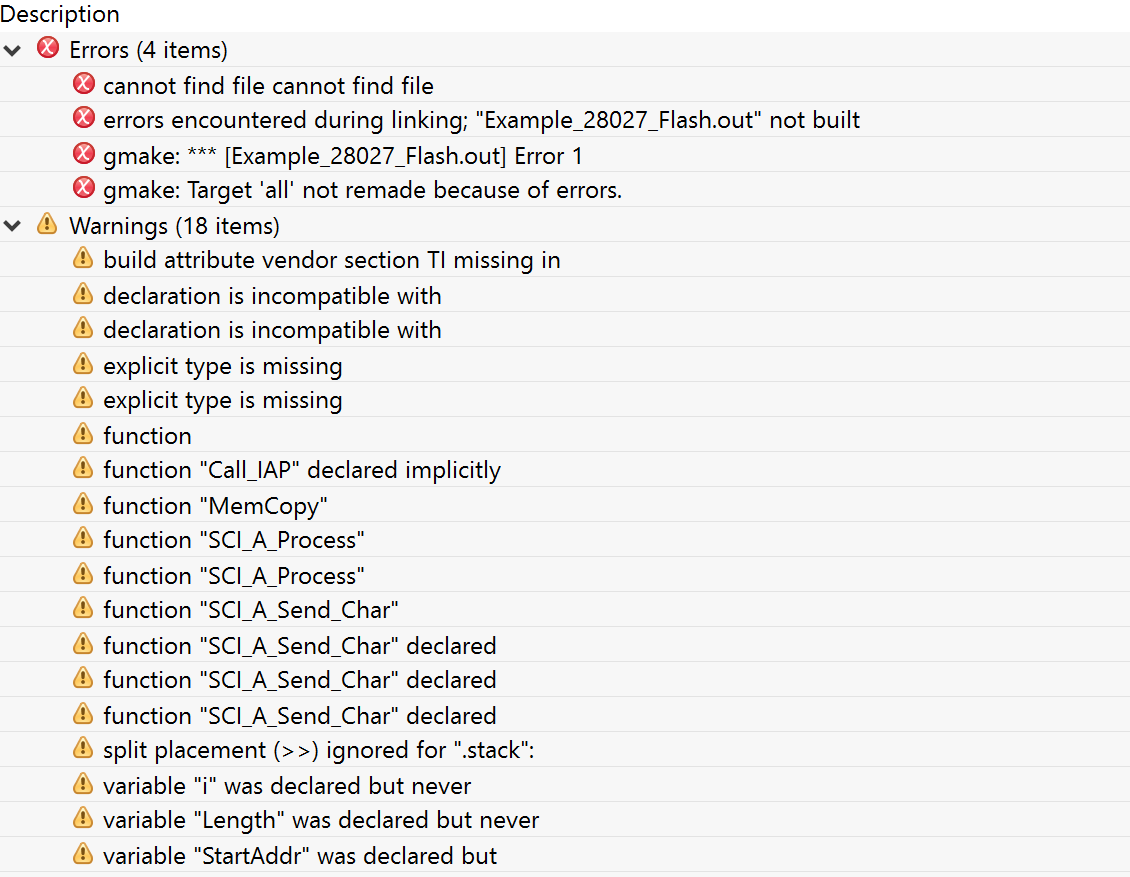Click error icon for 'cannot find file'
Image resolution: width=1130 pixels, height=877 pixels.
pos(84,84)
